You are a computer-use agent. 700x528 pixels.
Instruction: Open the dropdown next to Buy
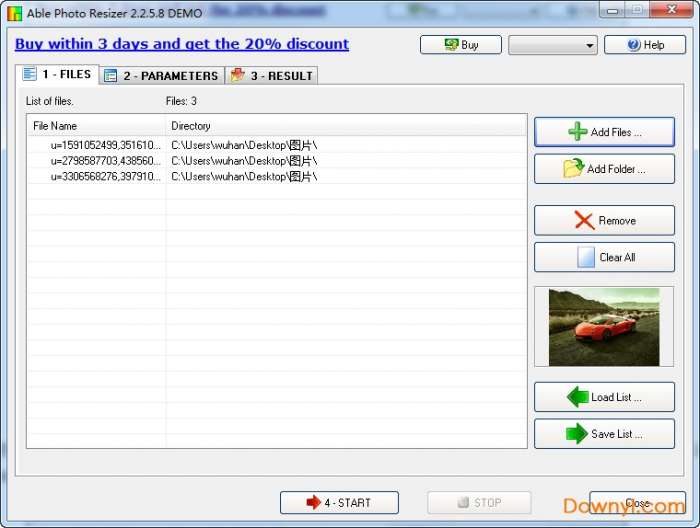[553, 45]
